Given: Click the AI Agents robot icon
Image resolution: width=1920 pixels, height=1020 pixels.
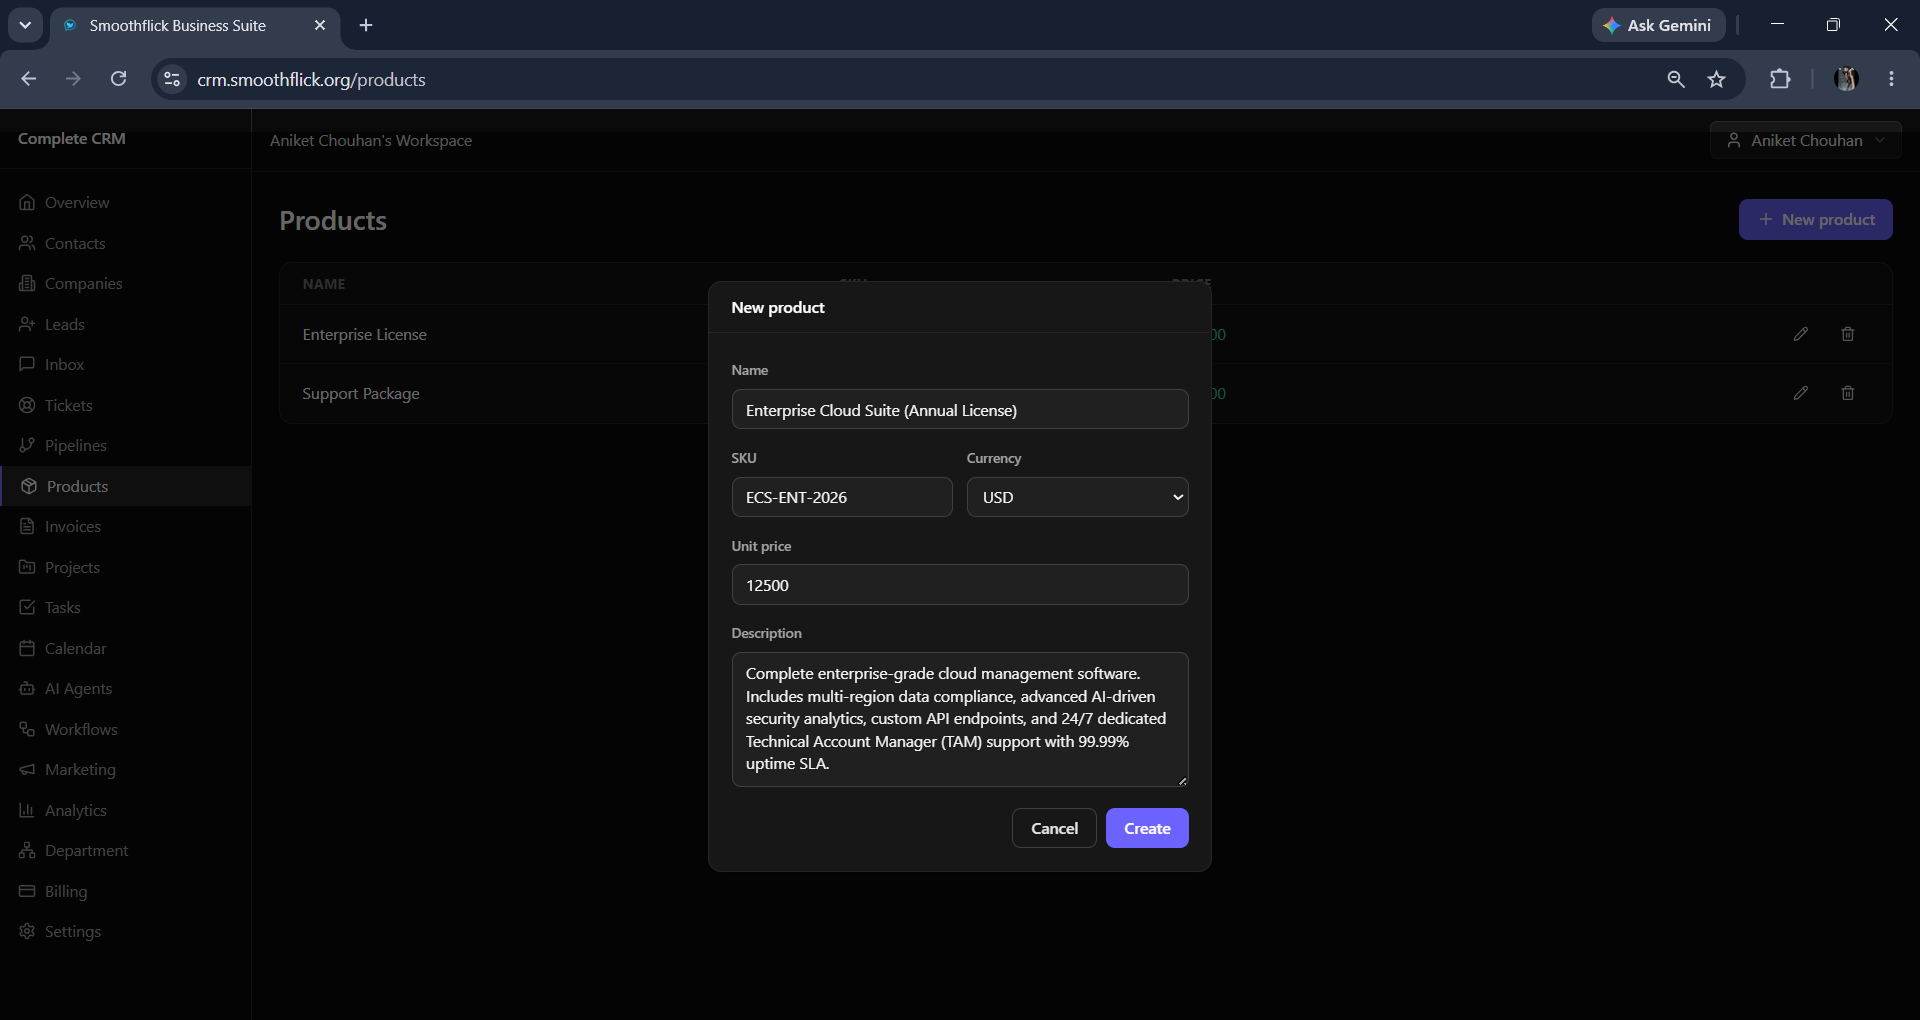Looking at the screenshot, I should [27, 688].
